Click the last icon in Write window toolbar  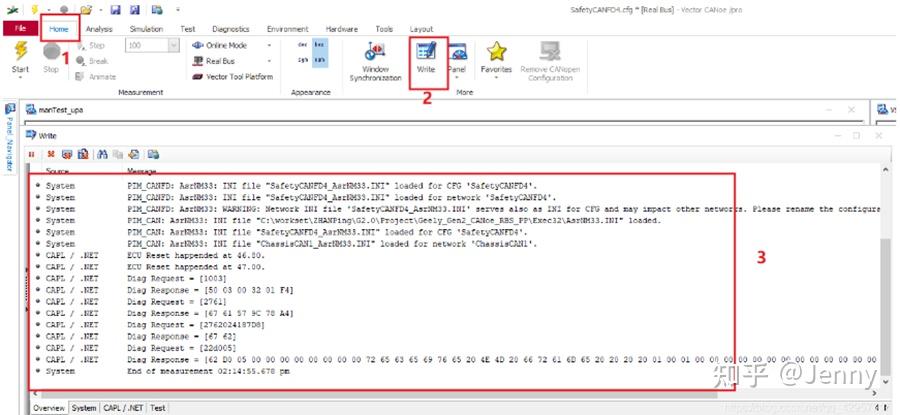click(x=153, y=154)
